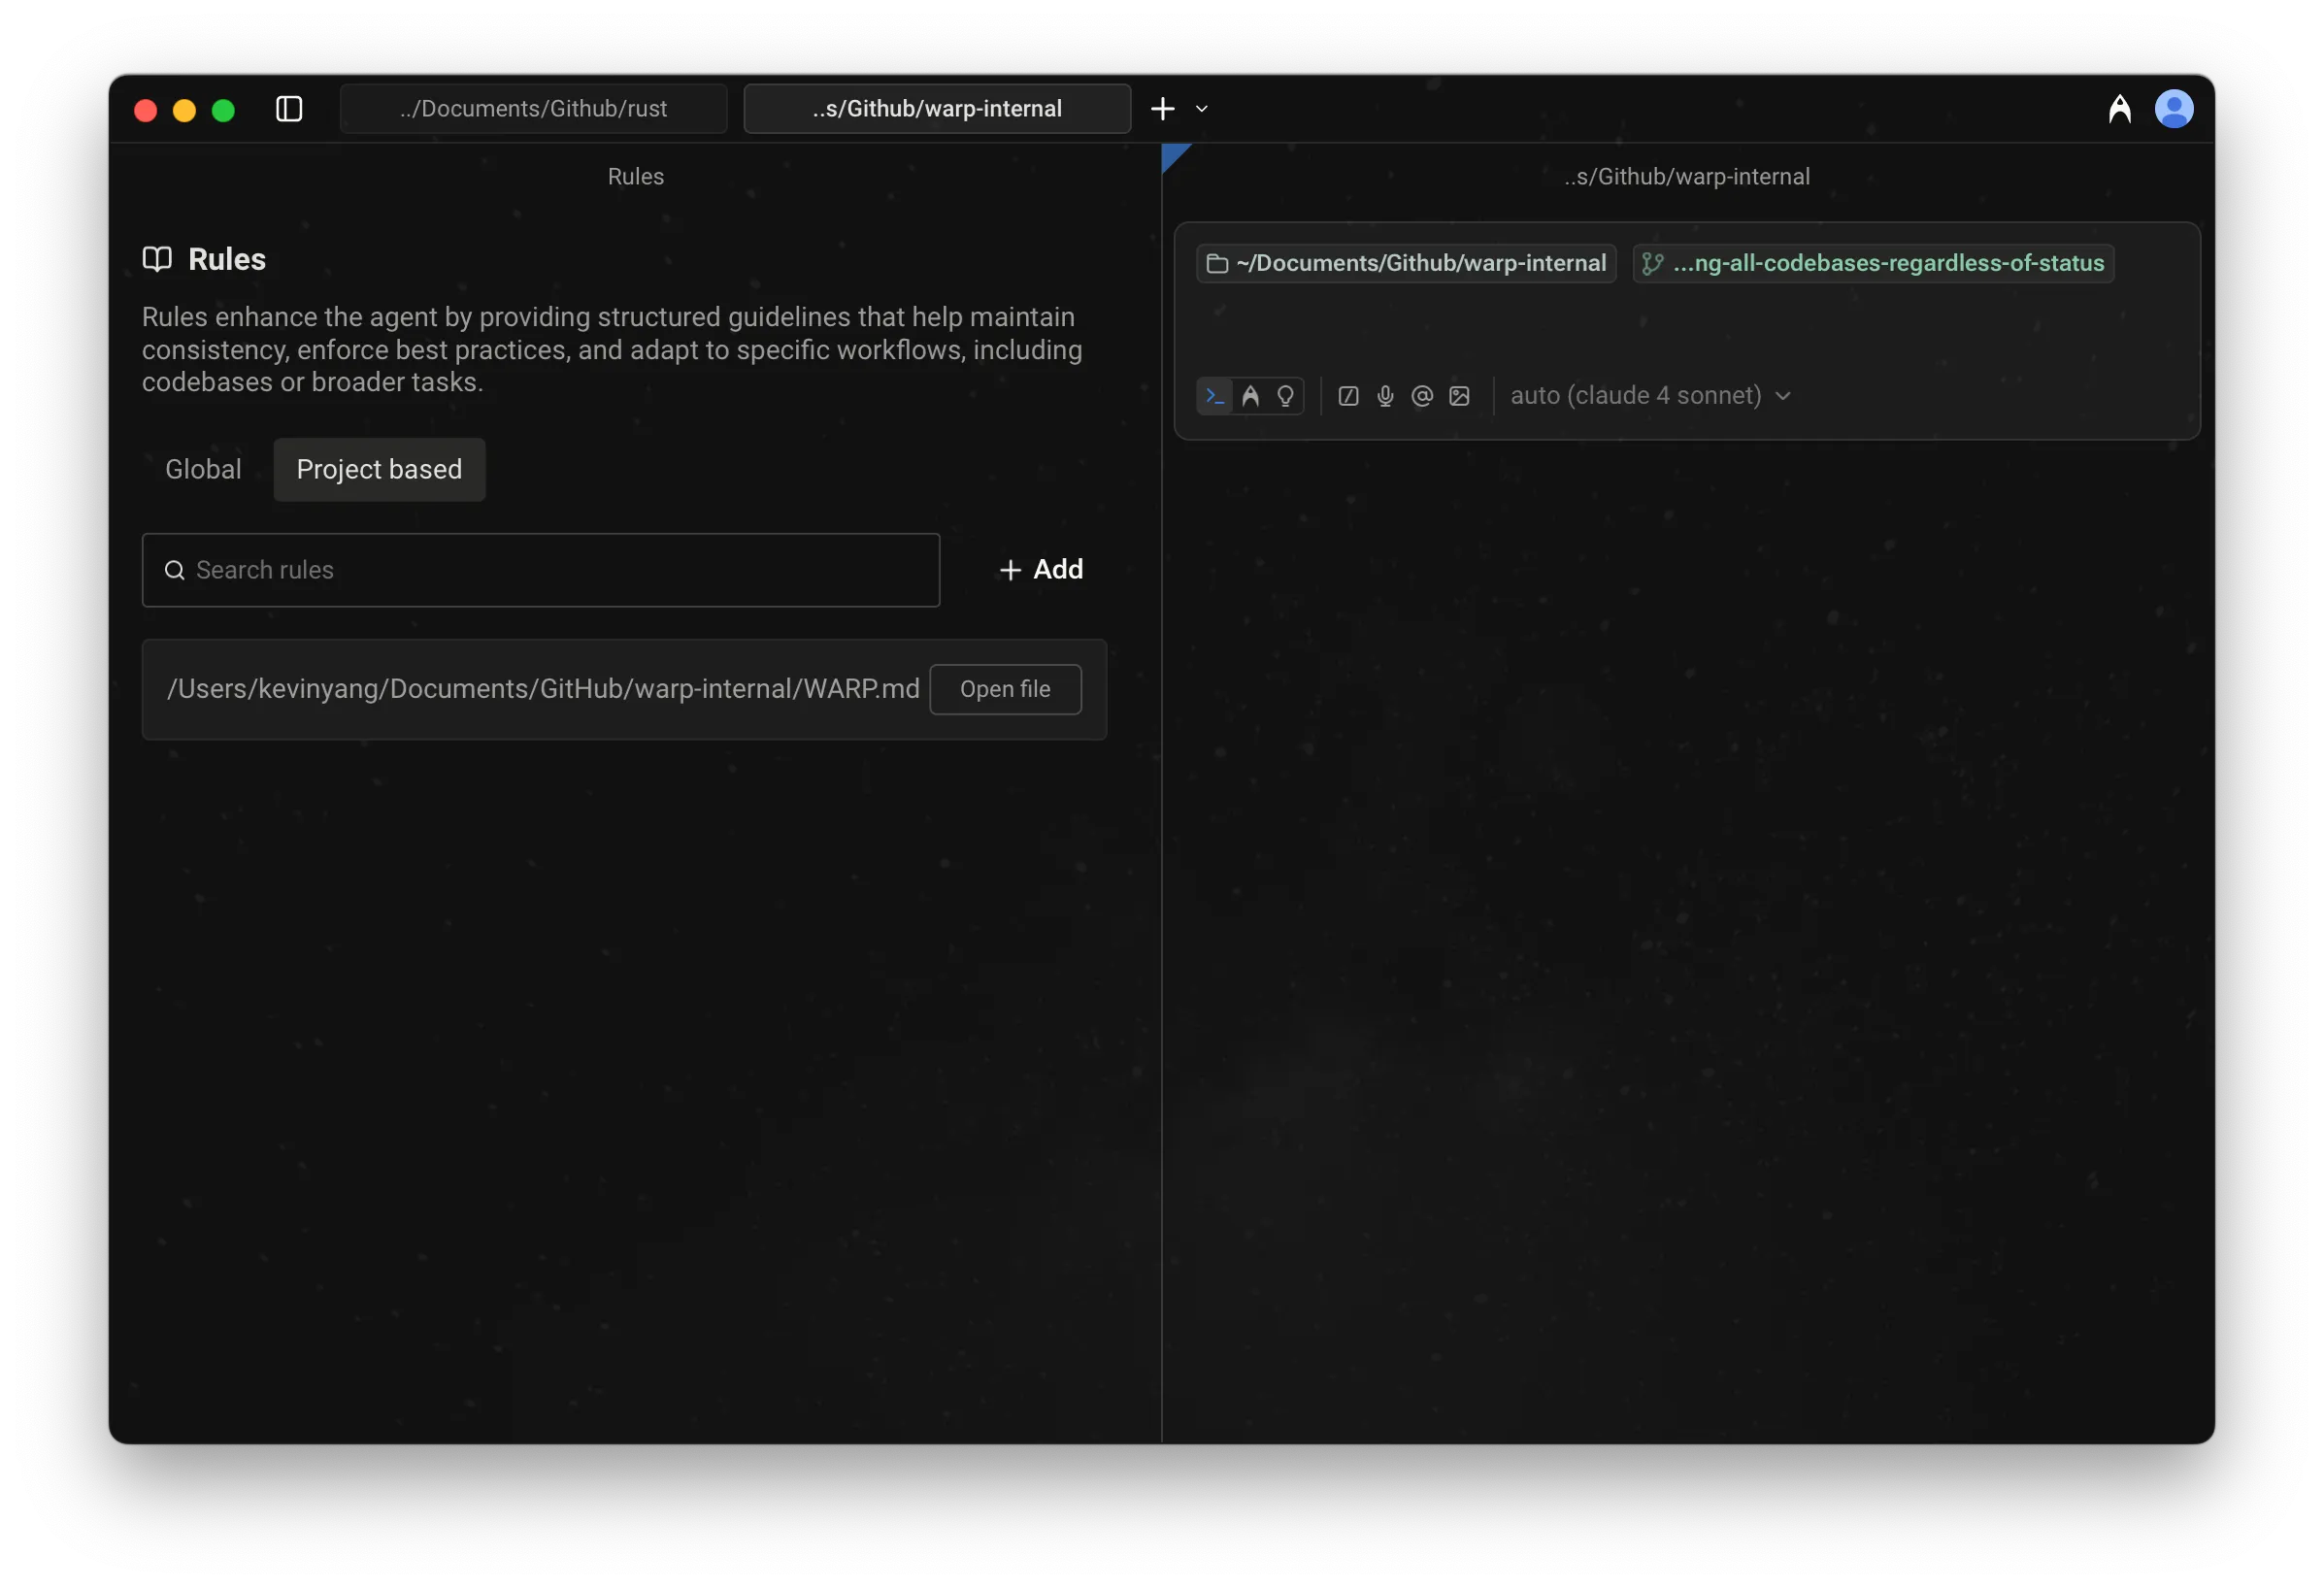Switch to the Global rules tab
The height and width of the screenshot is (1588, 2324).
point(203,469)
